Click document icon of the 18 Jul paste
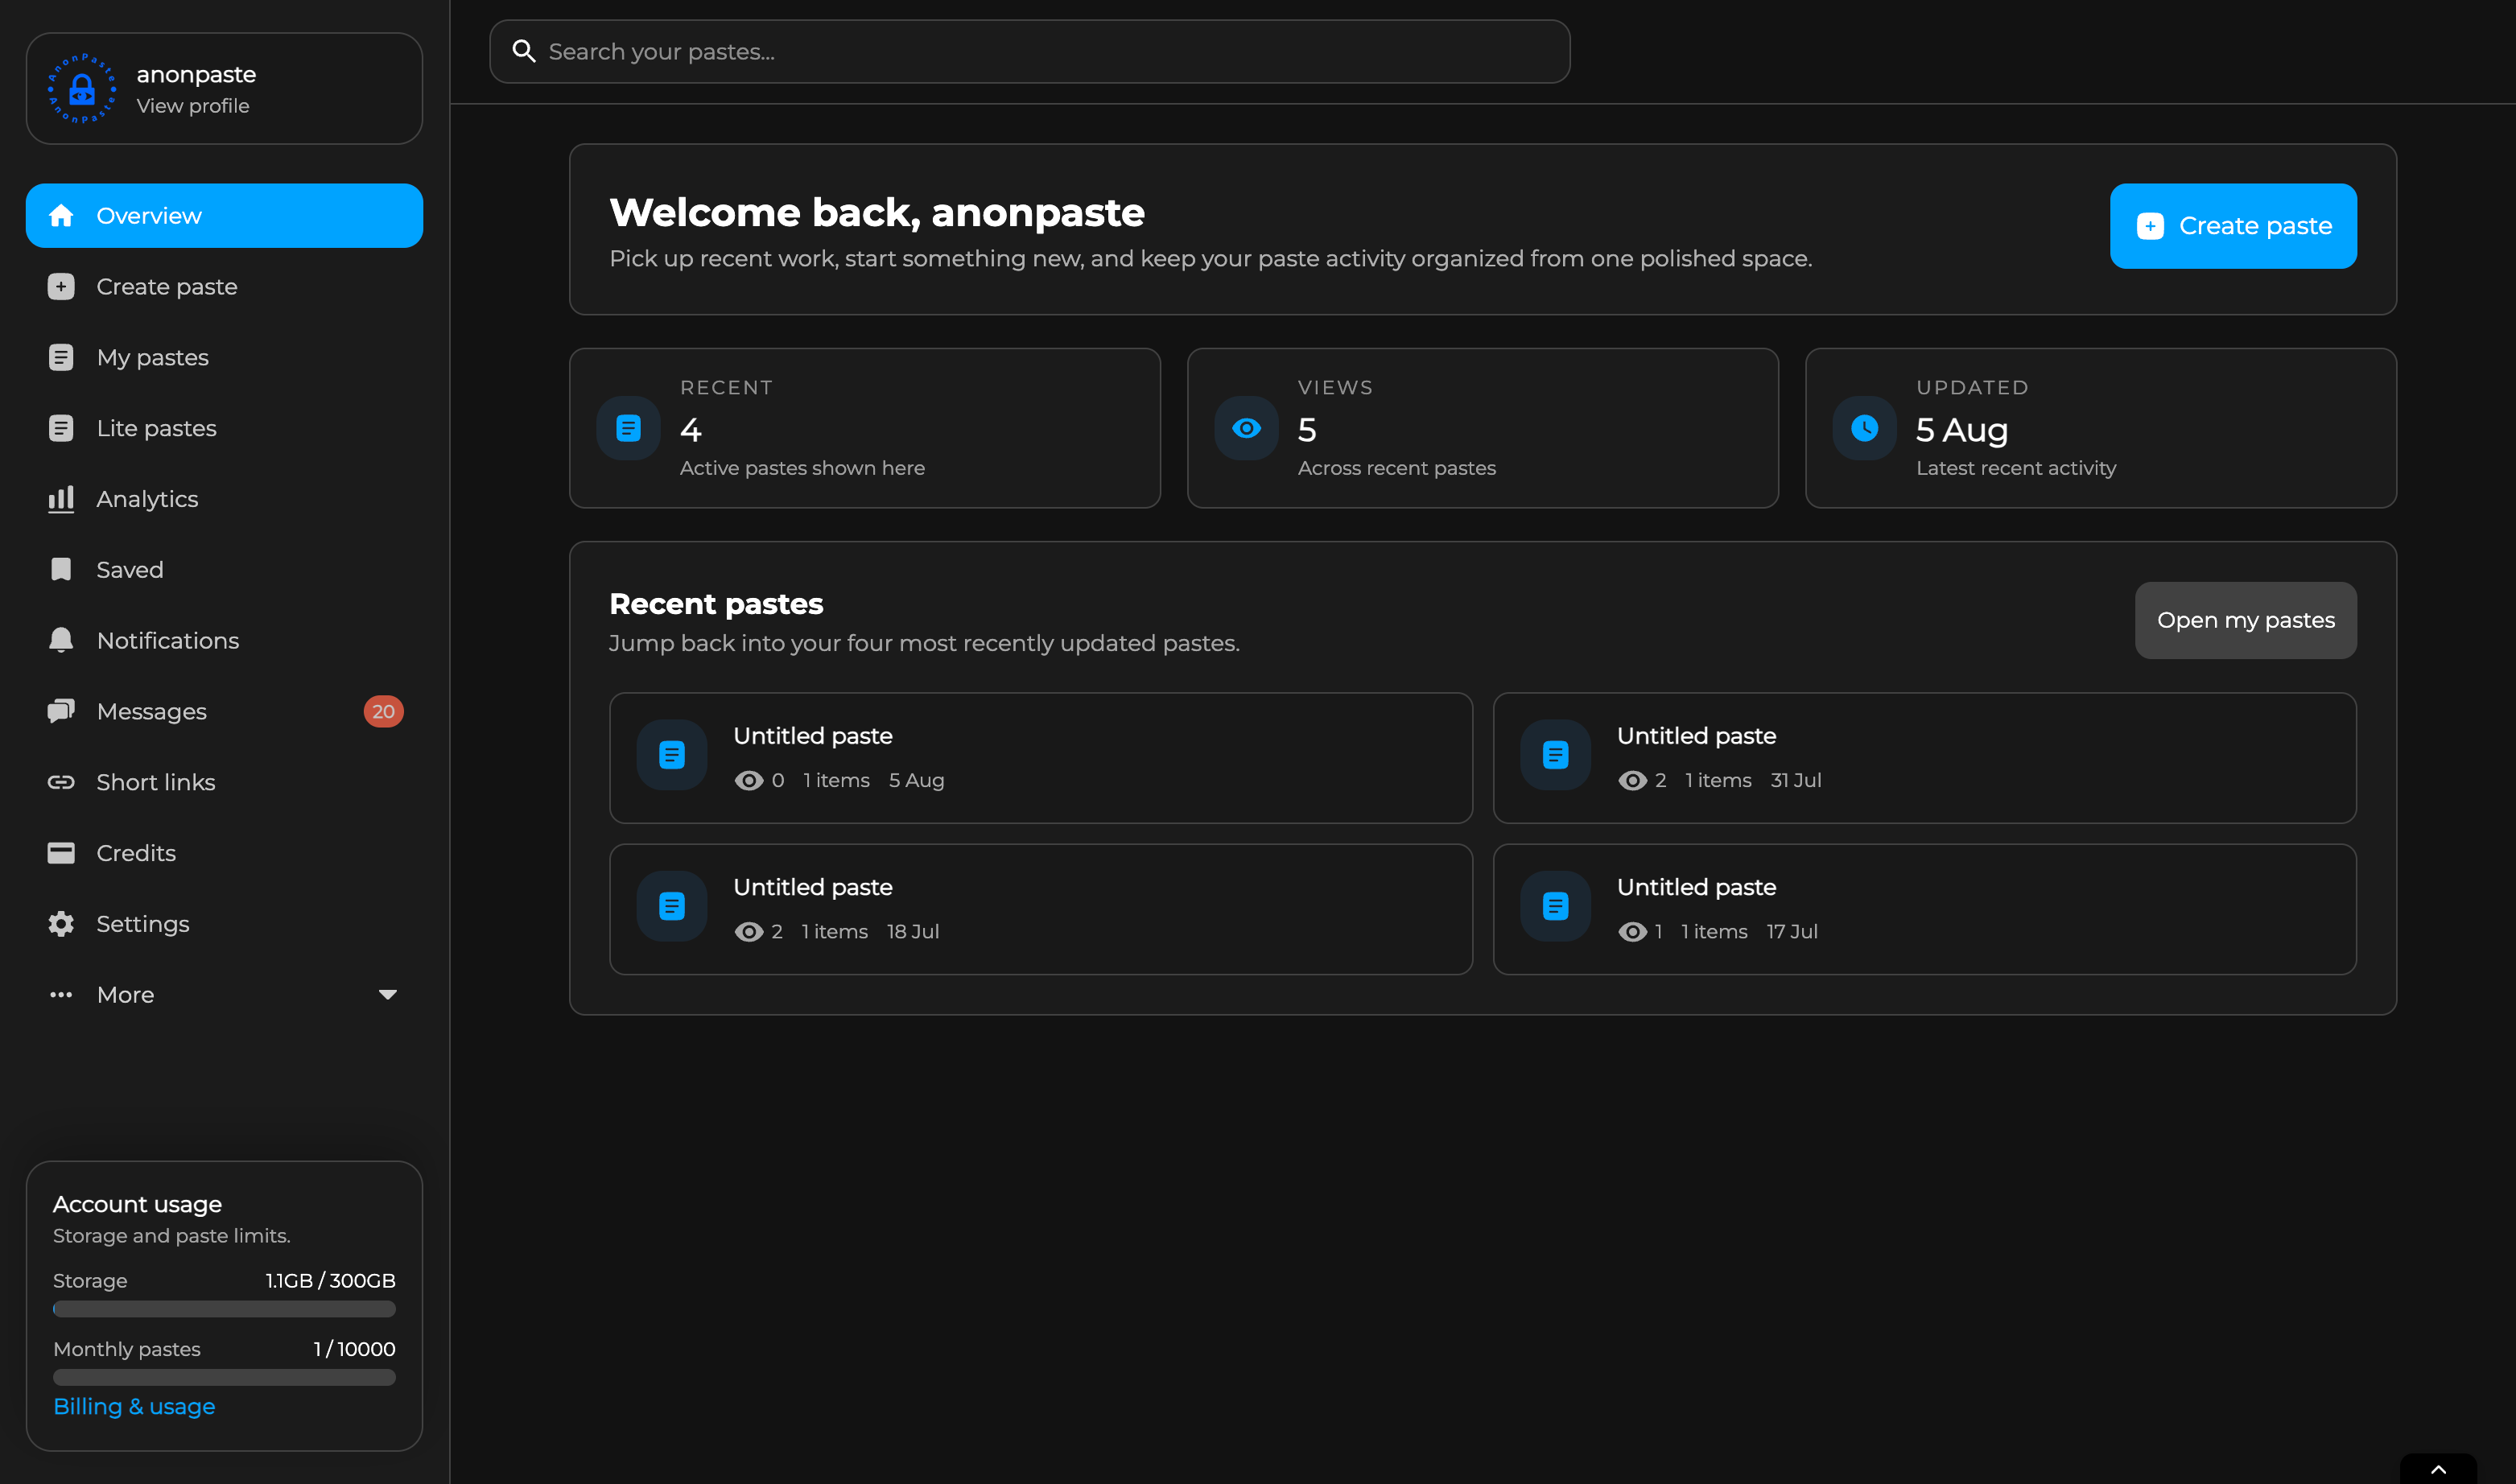The height and width of the screenshot is (1484, 2516). 672,906
